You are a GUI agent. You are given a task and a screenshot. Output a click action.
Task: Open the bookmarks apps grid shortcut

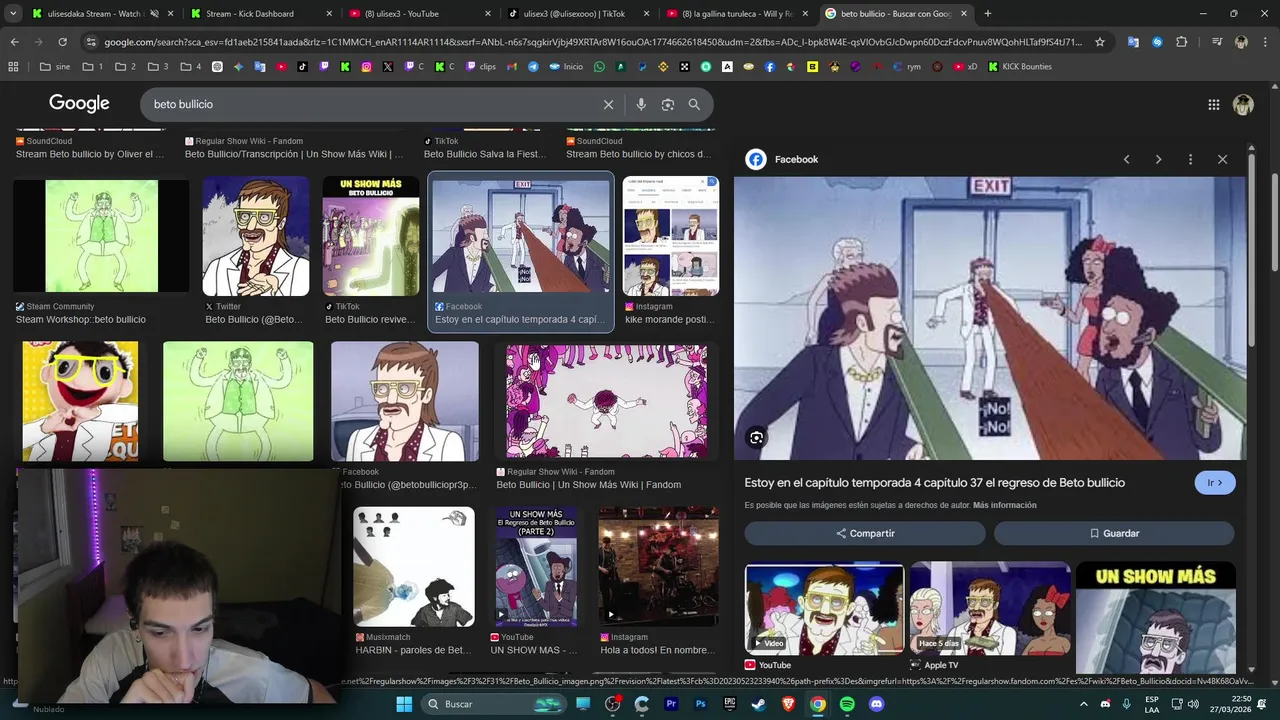[x=13, y=67]
